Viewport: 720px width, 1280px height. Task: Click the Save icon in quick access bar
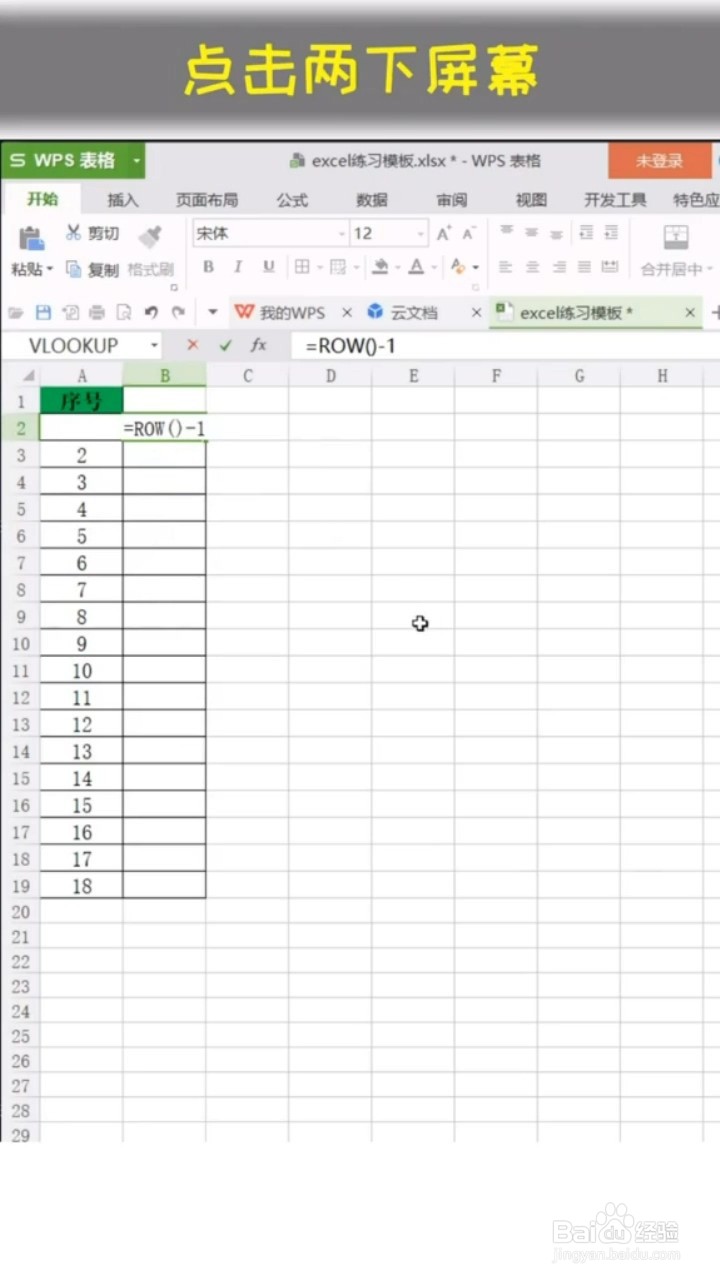(43, 313)
